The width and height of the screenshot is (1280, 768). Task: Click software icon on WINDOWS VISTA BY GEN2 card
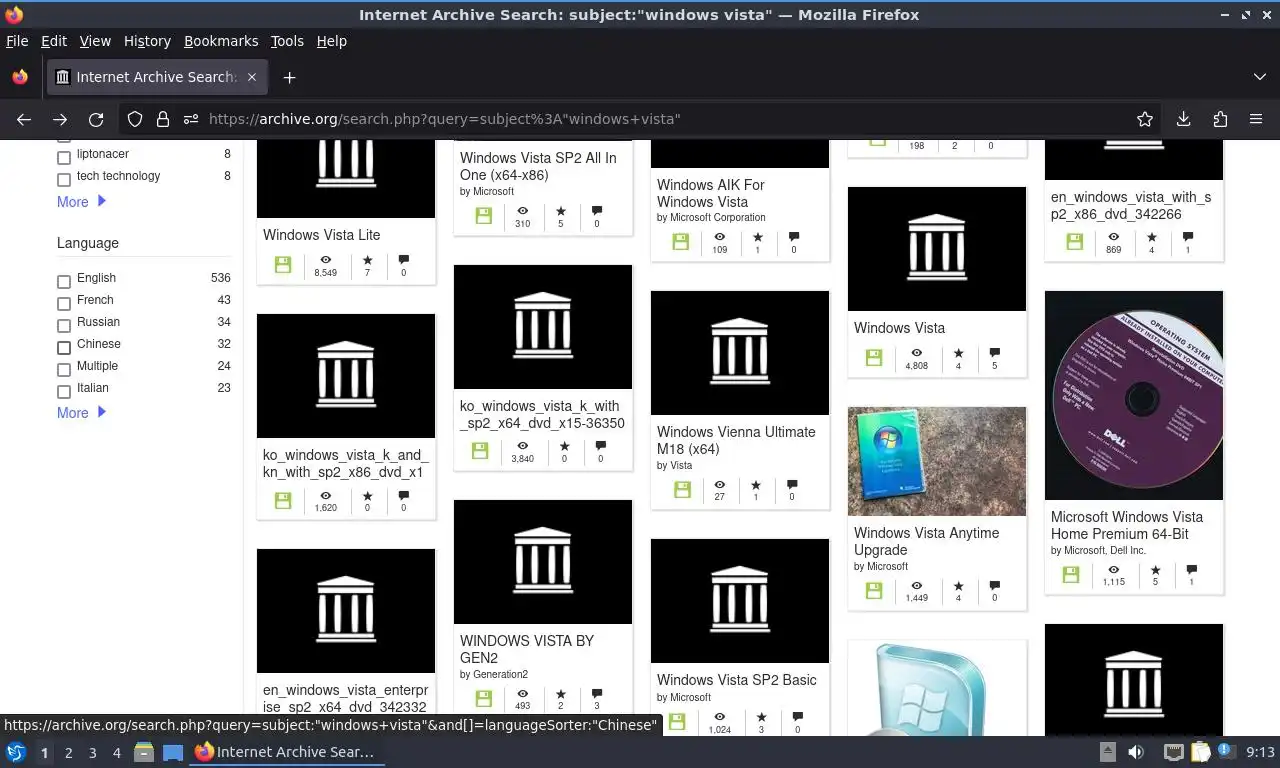(x=484, y=698)
